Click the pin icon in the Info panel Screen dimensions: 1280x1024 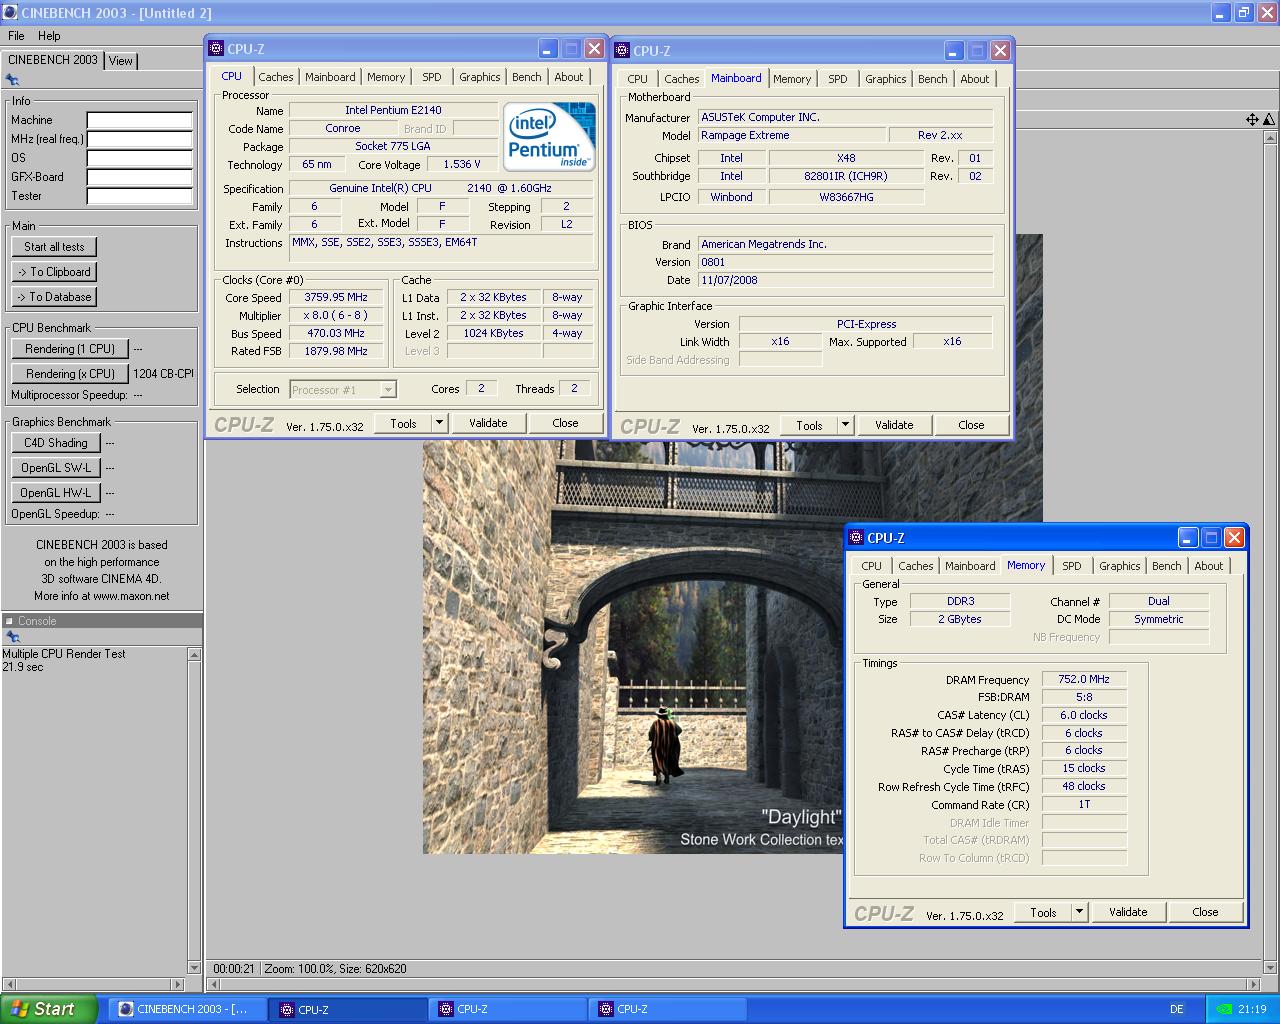pyautogui.click(x=13, y=81)
